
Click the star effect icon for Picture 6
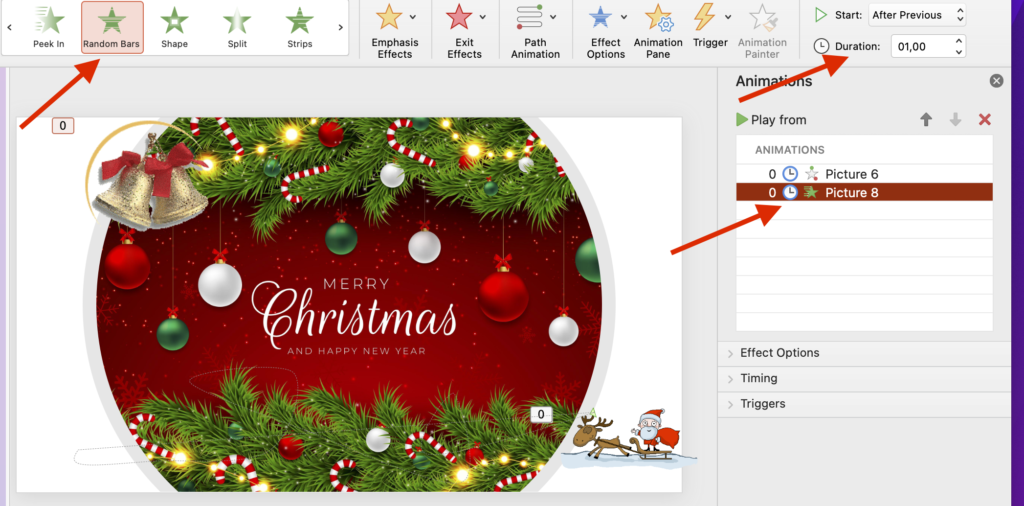[x=811, y=174]
